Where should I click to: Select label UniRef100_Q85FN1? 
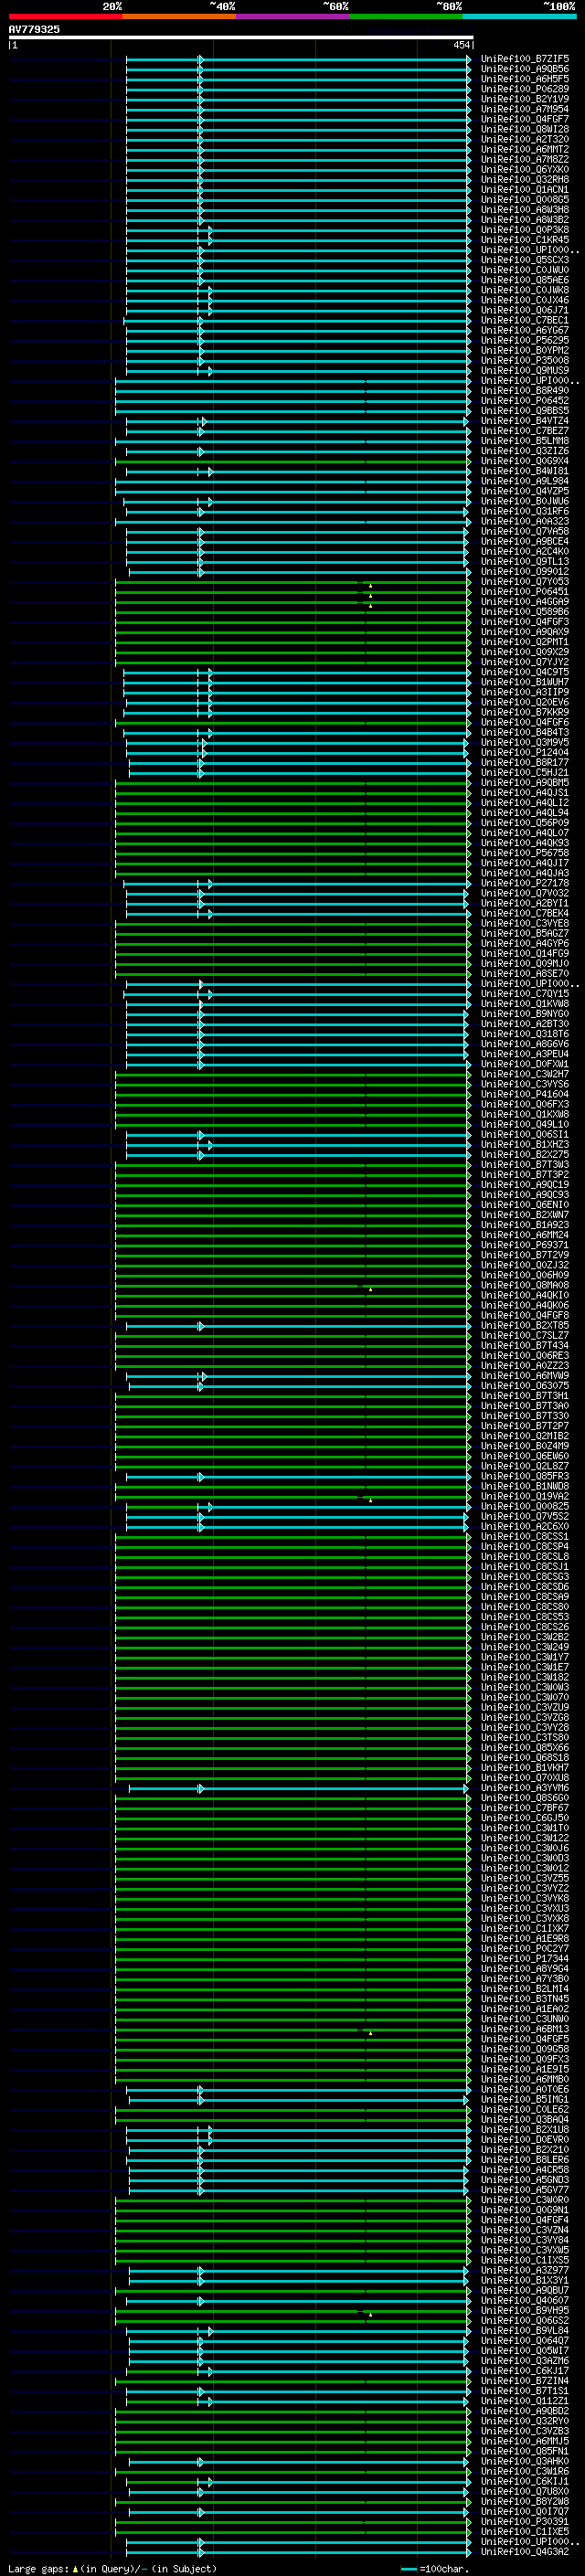pos(525,2450)
